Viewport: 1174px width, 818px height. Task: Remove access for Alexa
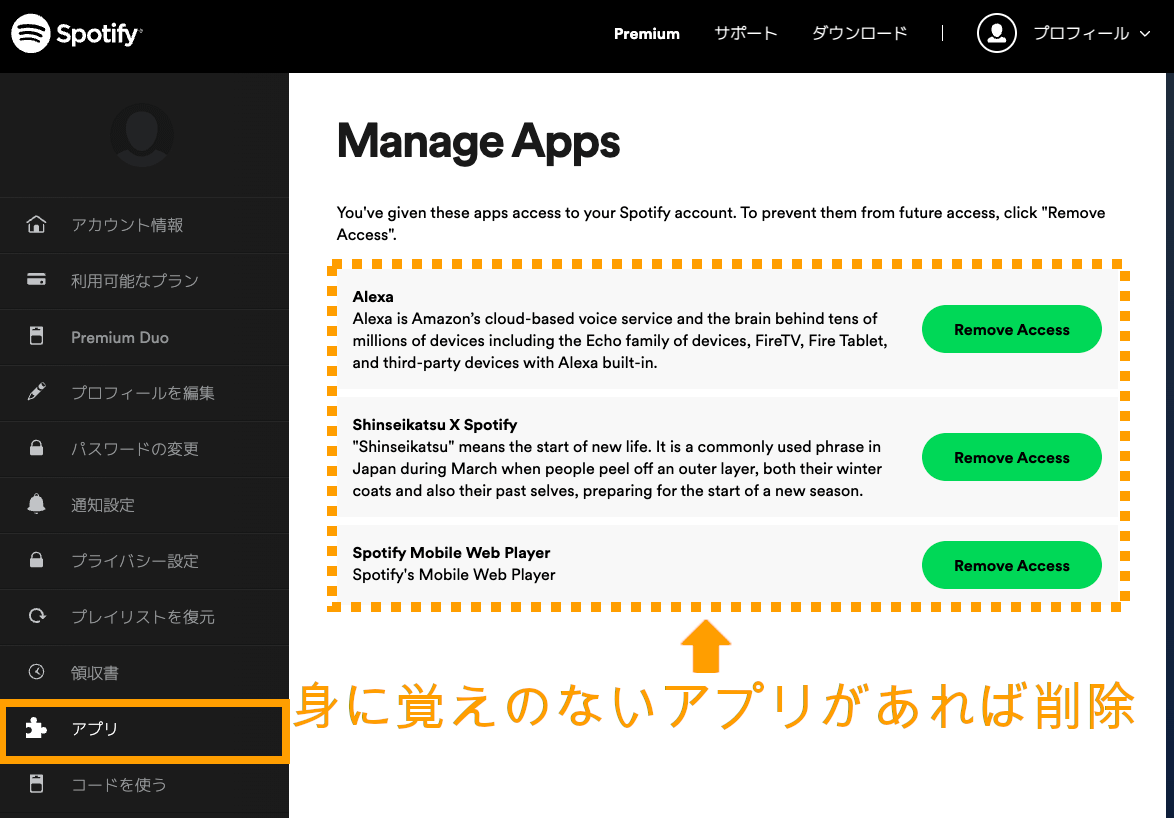(1011, 329)
